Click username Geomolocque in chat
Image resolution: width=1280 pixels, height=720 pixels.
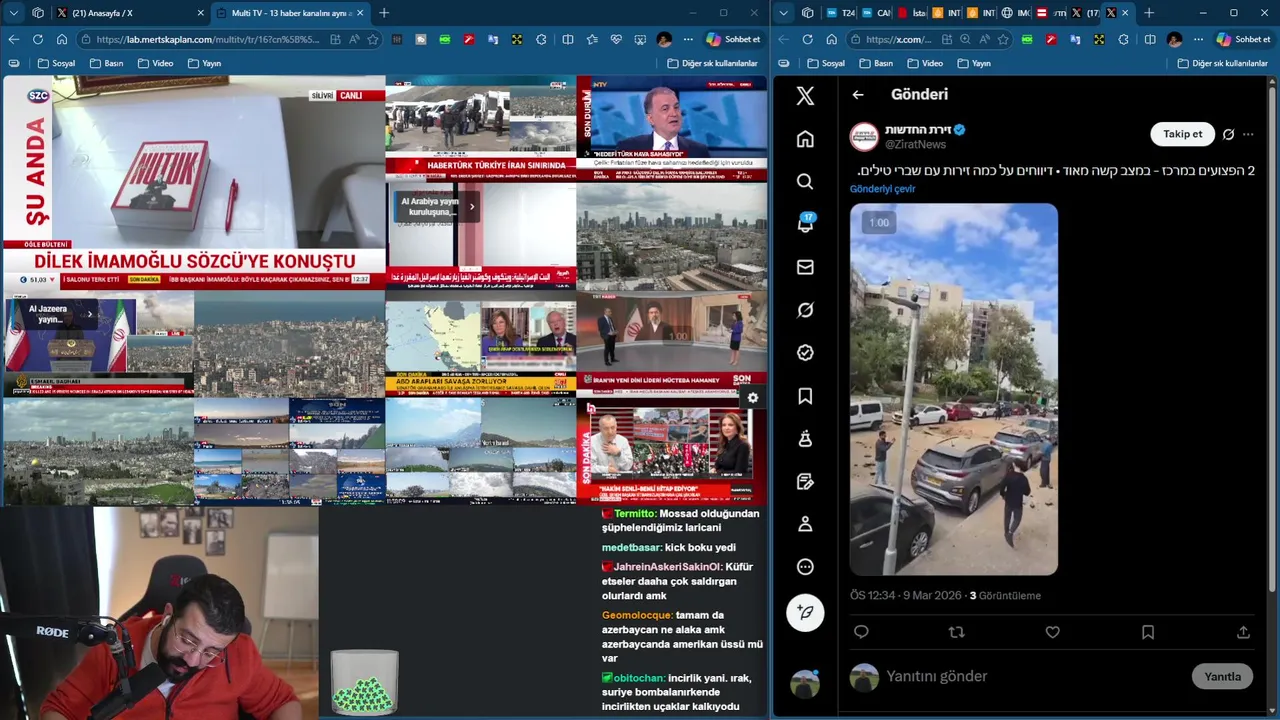(x=637, y=615)
